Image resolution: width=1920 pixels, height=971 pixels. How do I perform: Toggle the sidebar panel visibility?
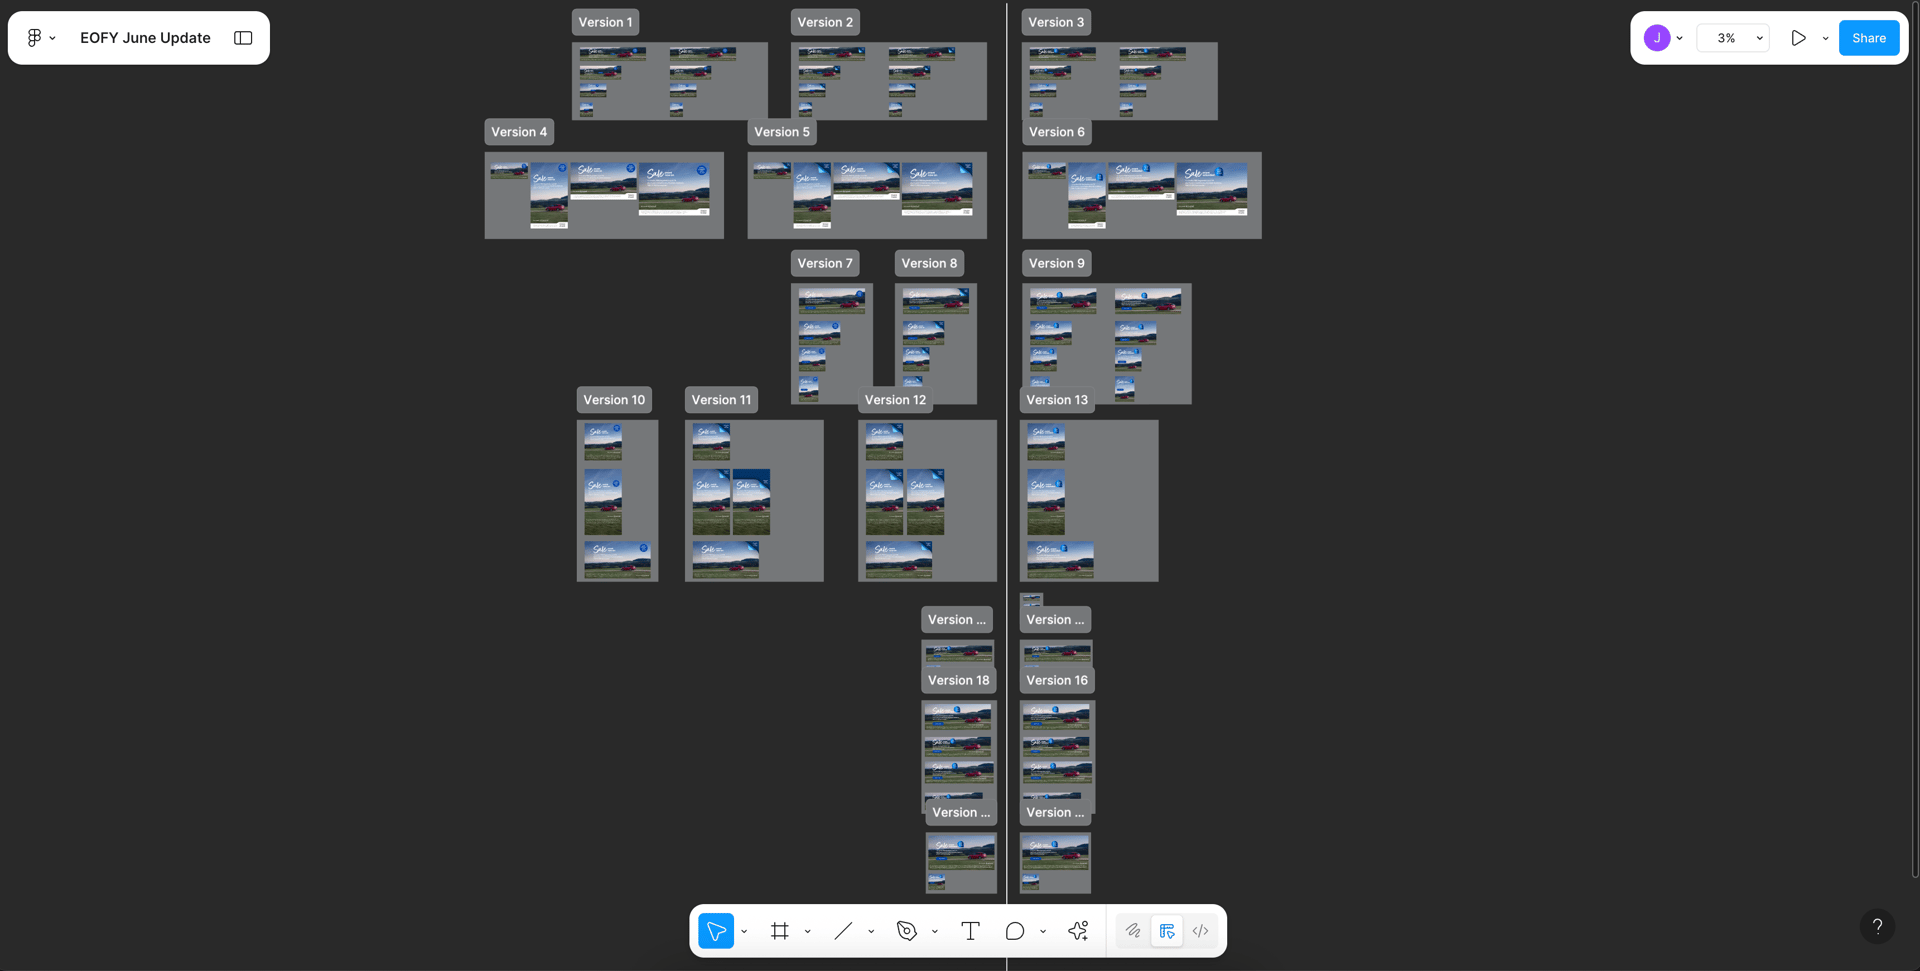click(x=243, y=38)
